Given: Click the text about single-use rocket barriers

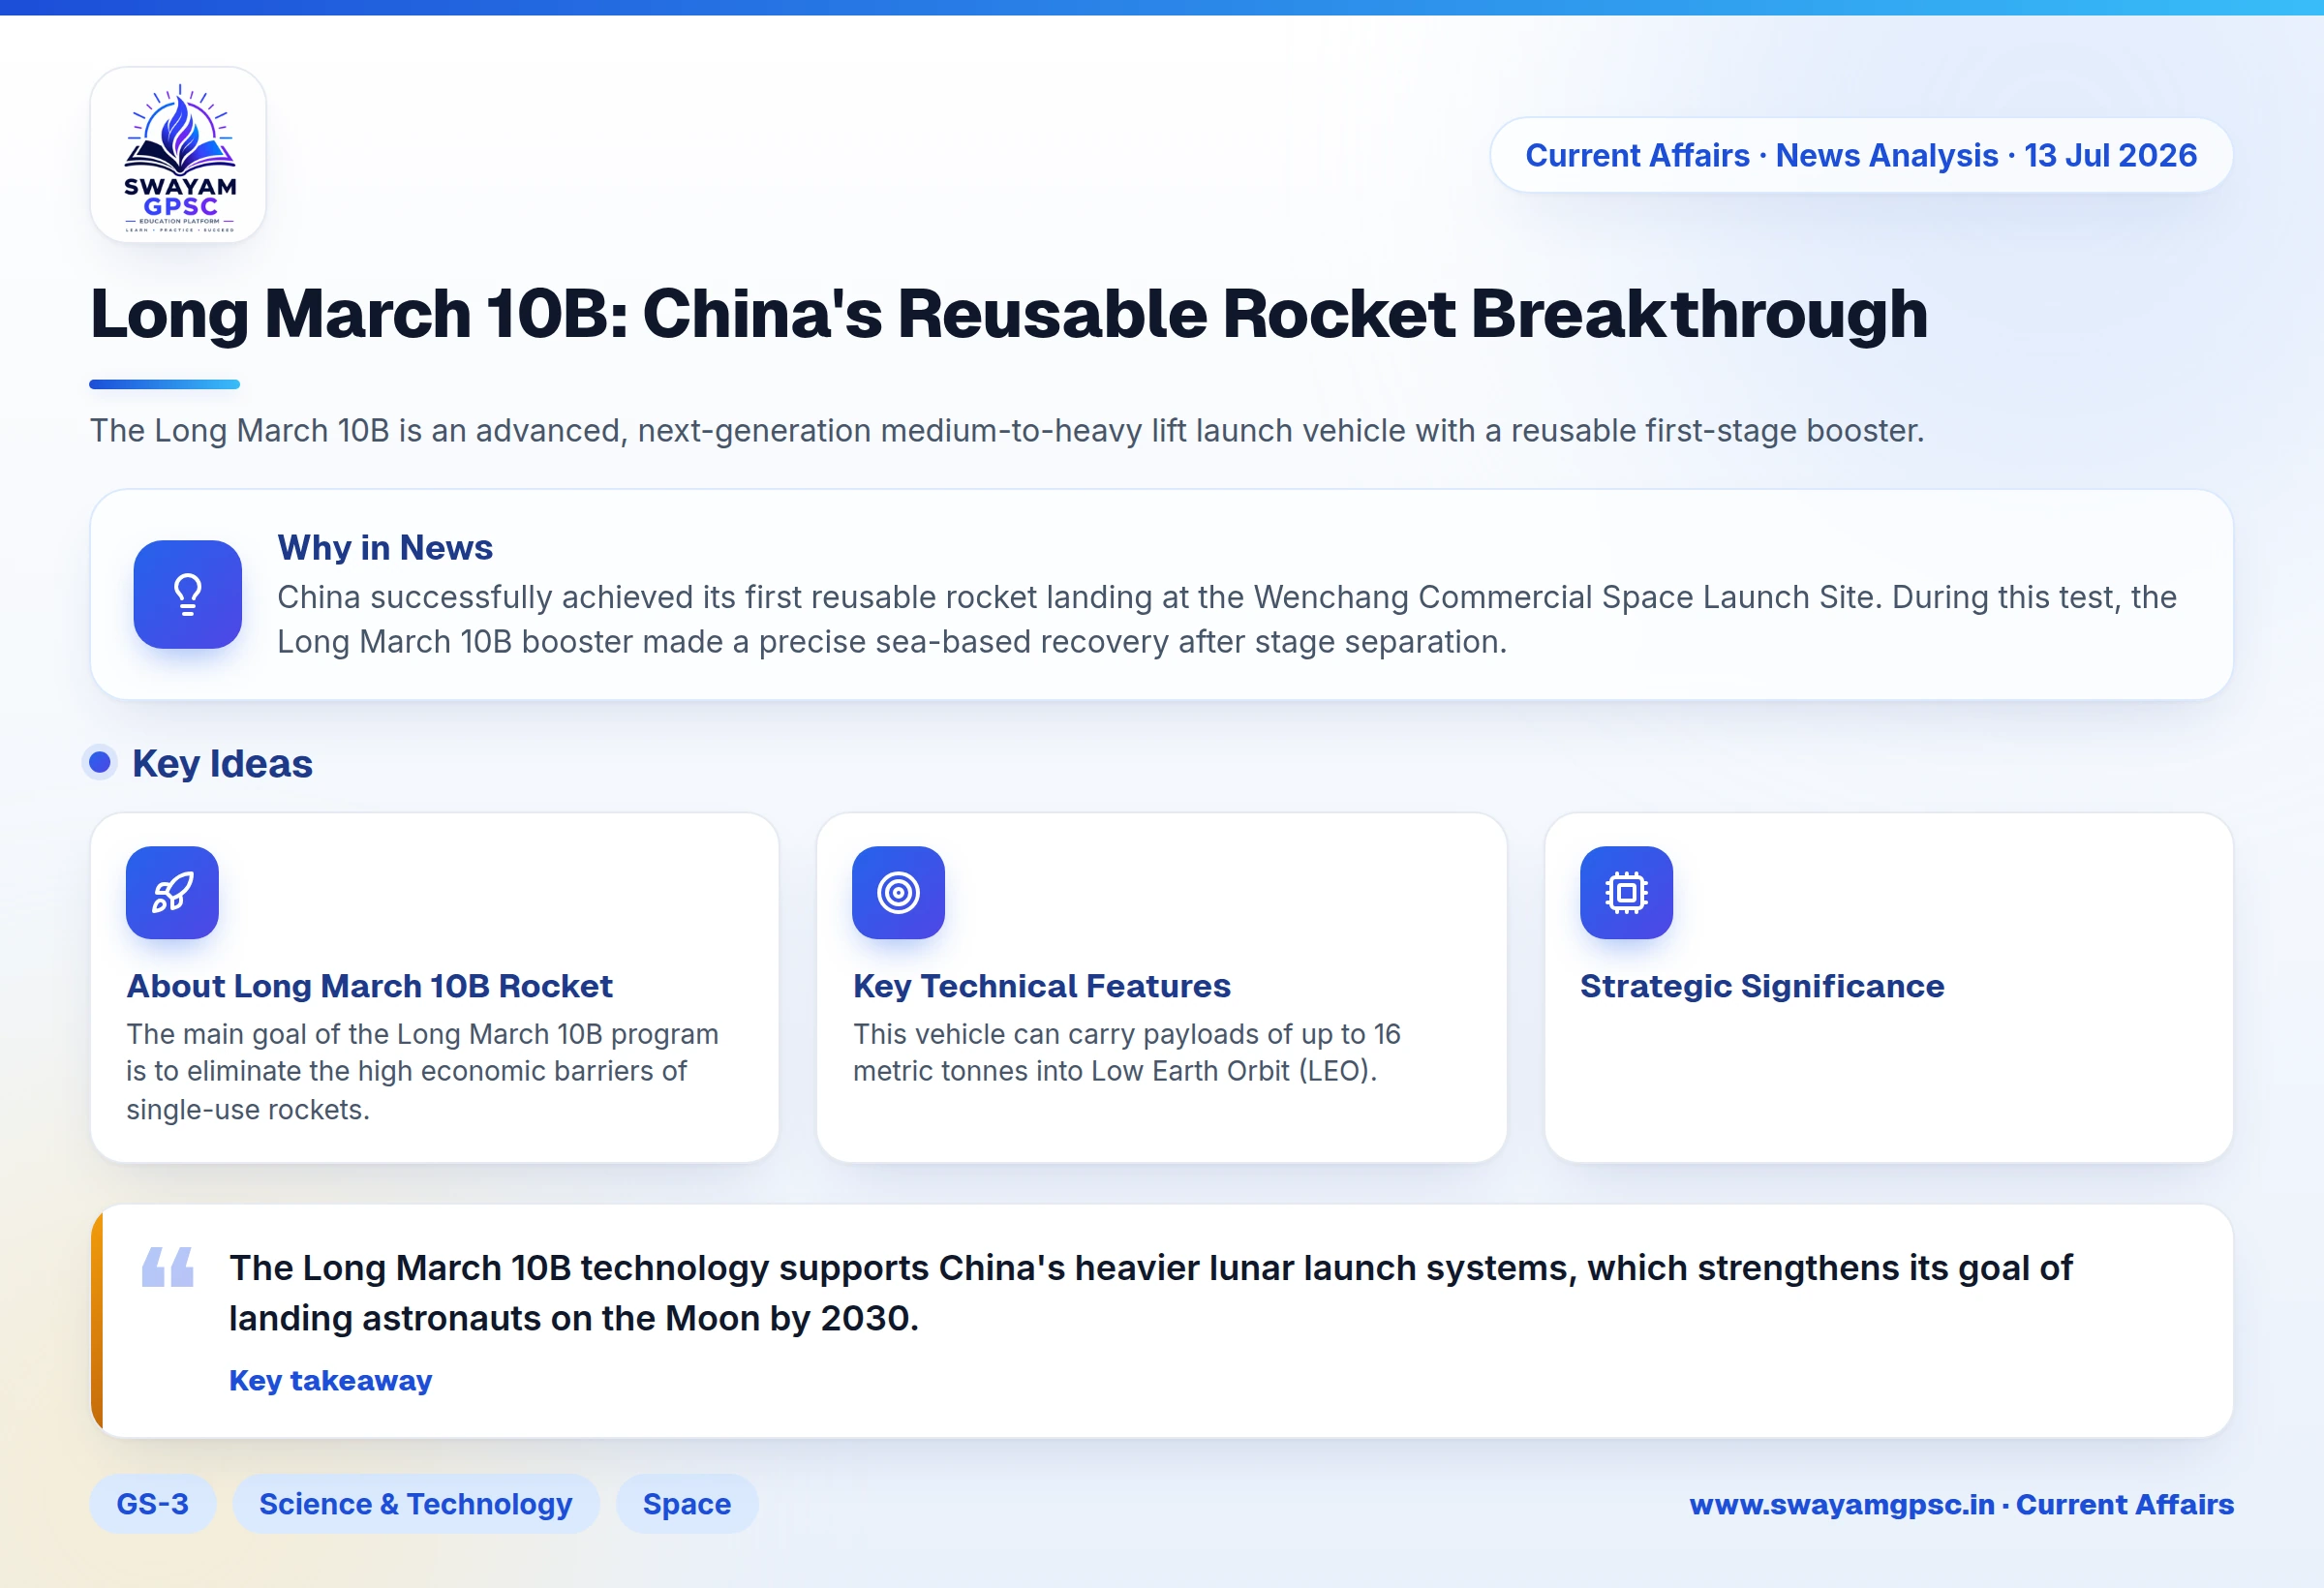Looking at the screenshot, I should point(422,1072).
